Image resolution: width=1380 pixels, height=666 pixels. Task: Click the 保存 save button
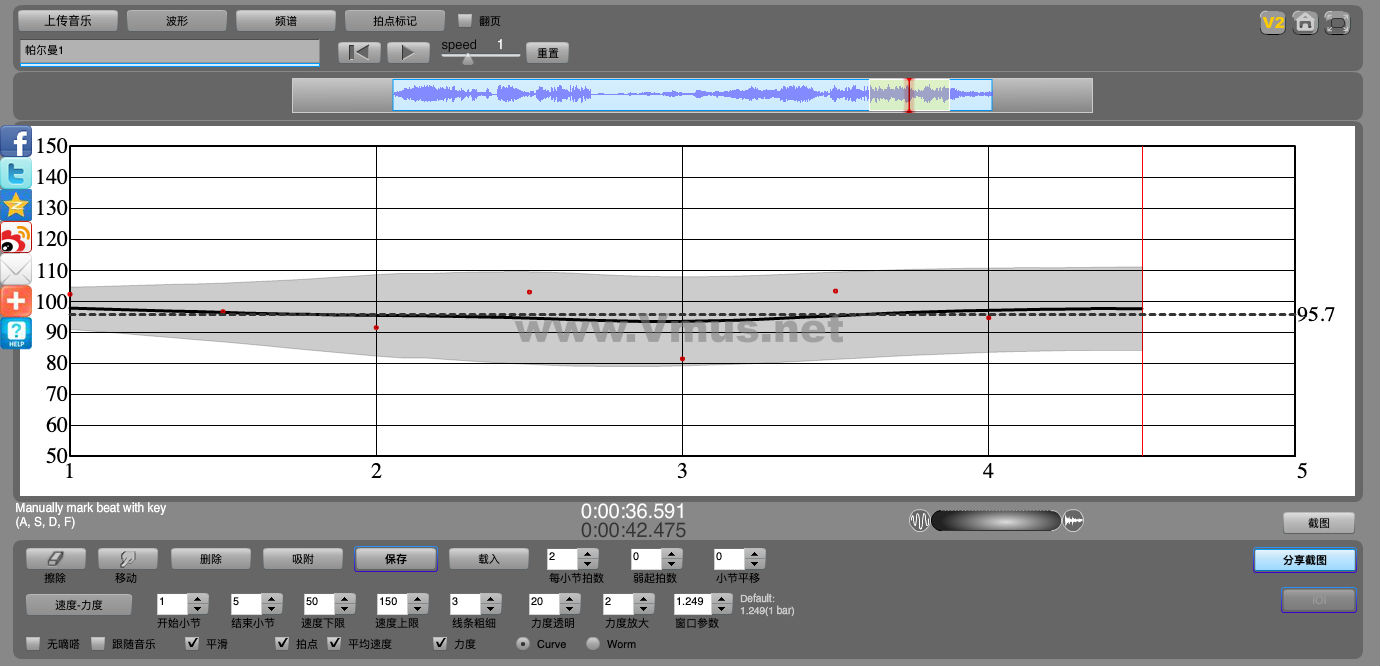pyautogui.click(x=395, y=559)
